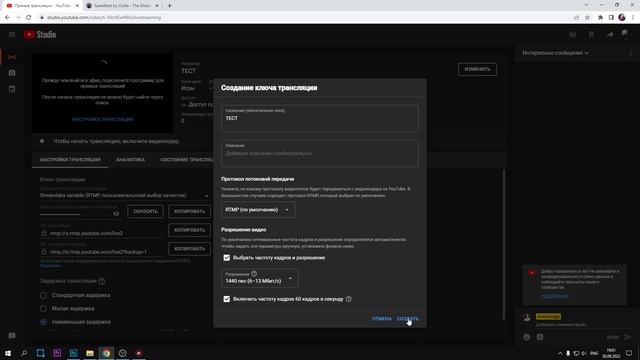The height and width of the screenshot is (360, 640).
Task: Open the YouTube Studio hamburger menu
Action: 12,35
